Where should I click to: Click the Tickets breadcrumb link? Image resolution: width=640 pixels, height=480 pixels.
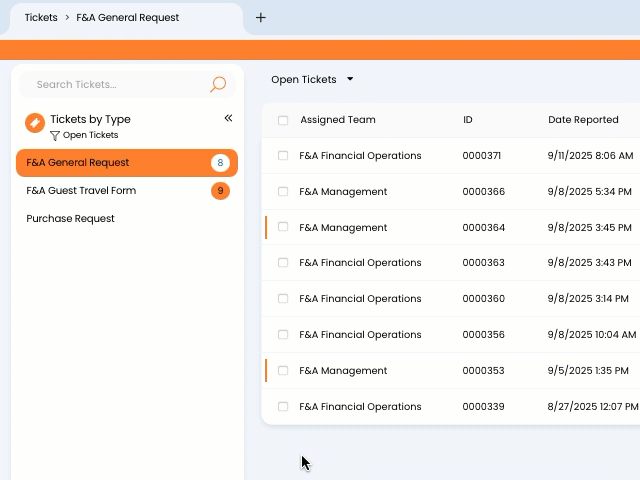click(x=41, y=17)
